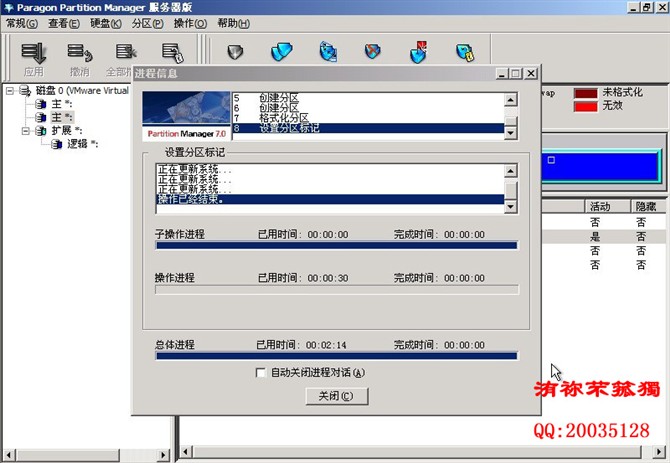Screen dimensions: 670x463
Task: Click the locked list toolbar icon
Action: coord(173,53)
